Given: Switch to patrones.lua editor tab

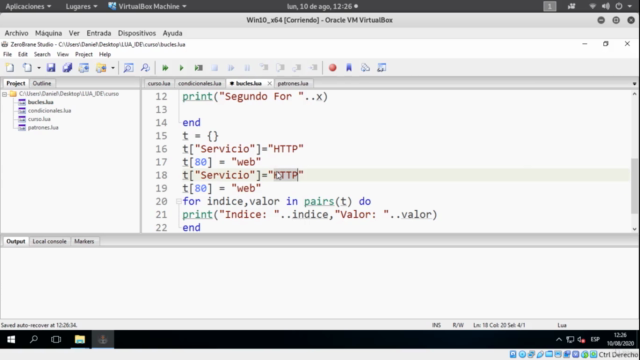Looking at the screenshot, I should [293, 83].
